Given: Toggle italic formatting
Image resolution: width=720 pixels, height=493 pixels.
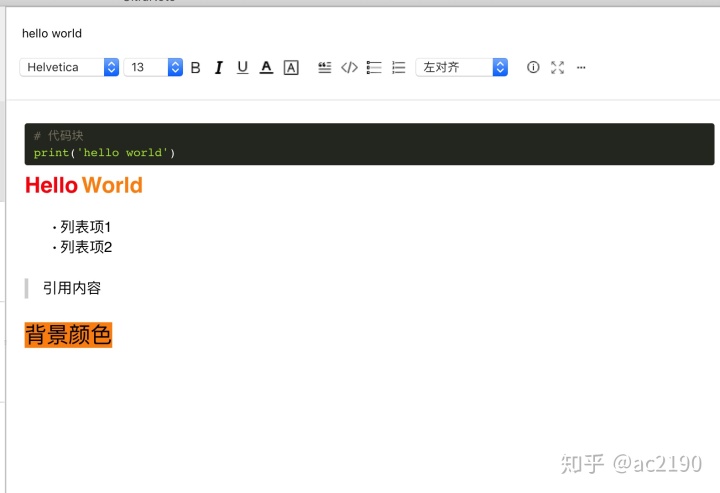Looking at the screenshot, I should point(219,67).
